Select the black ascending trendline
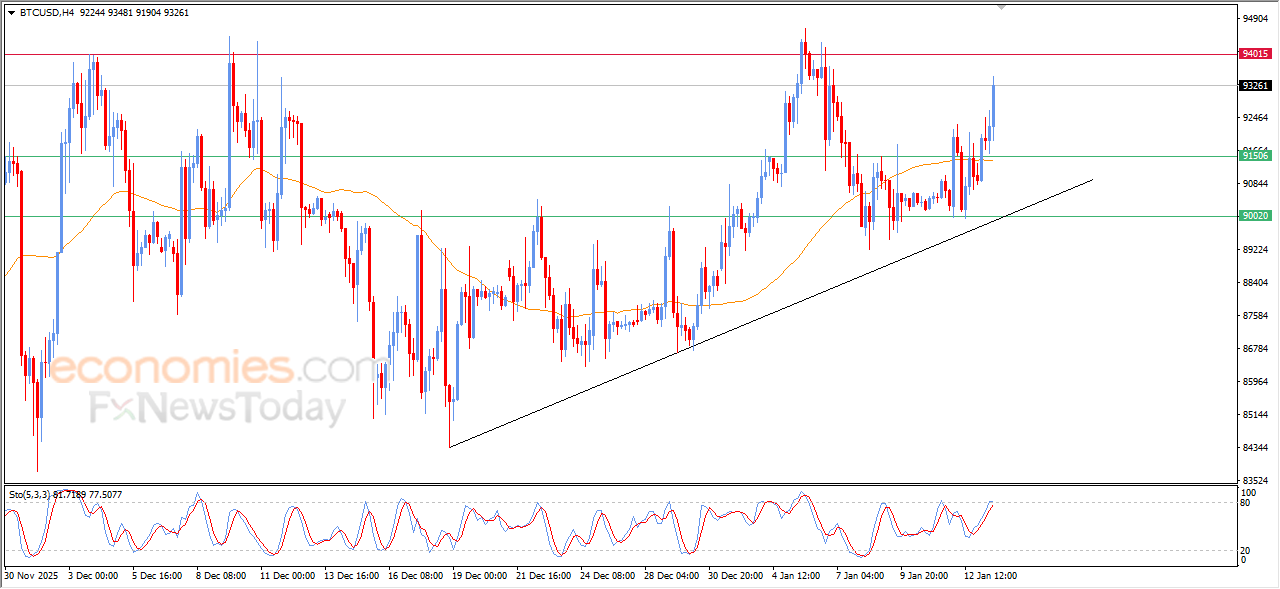Screen dimensions: 1280x589 [770, 313]
